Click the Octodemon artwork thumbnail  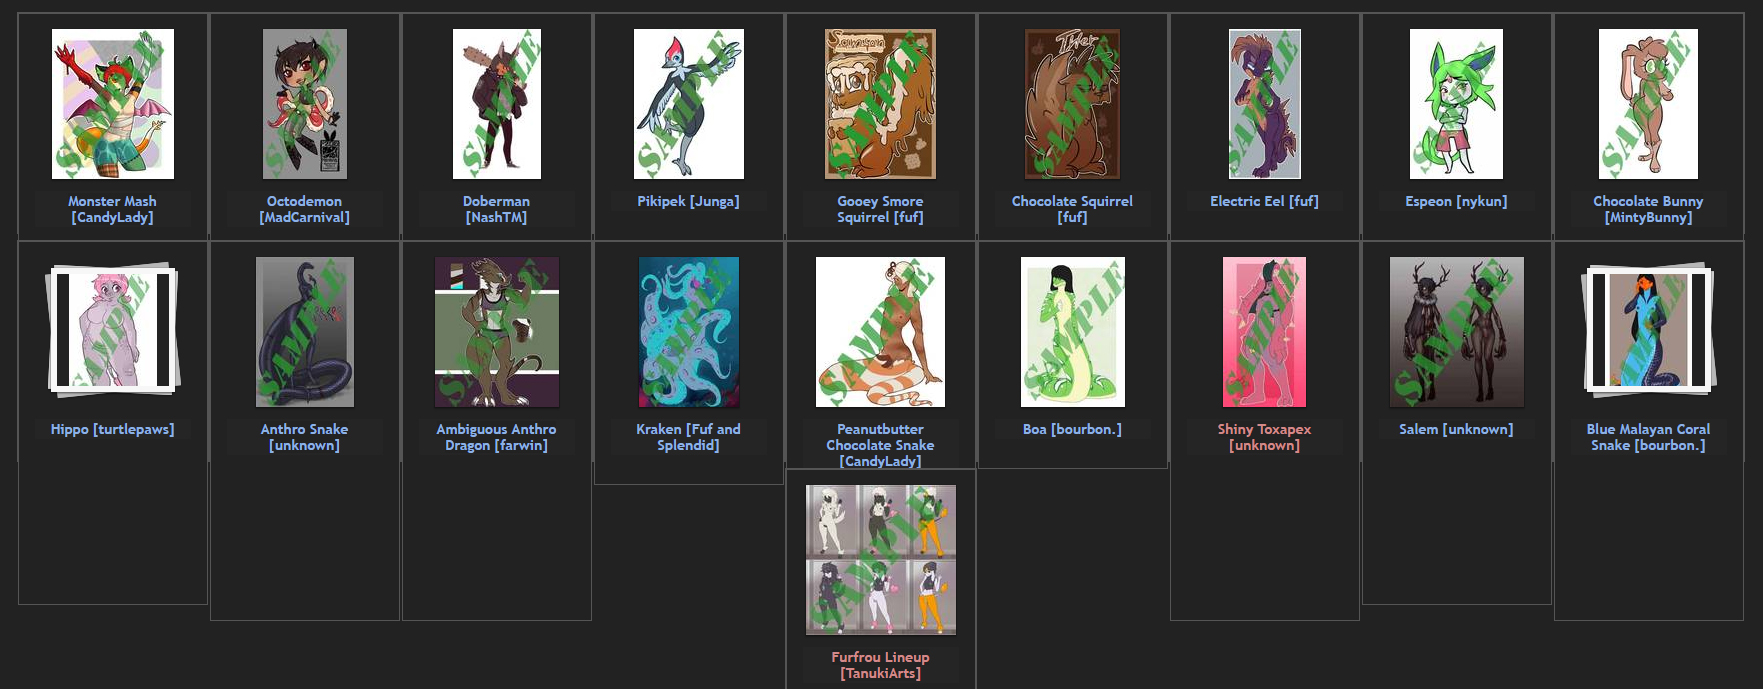[x=305, y=104]
